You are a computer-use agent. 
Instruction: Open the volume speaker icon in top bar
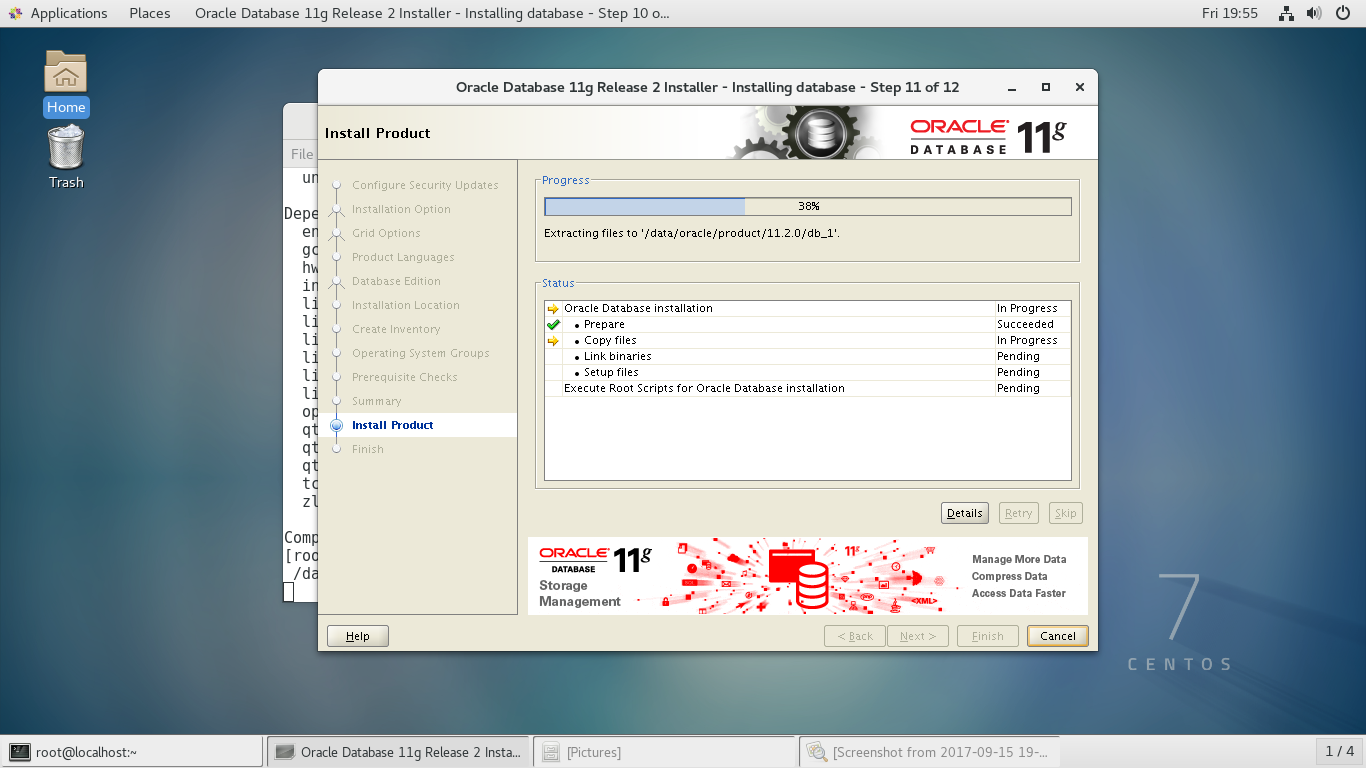[1314, 13]
